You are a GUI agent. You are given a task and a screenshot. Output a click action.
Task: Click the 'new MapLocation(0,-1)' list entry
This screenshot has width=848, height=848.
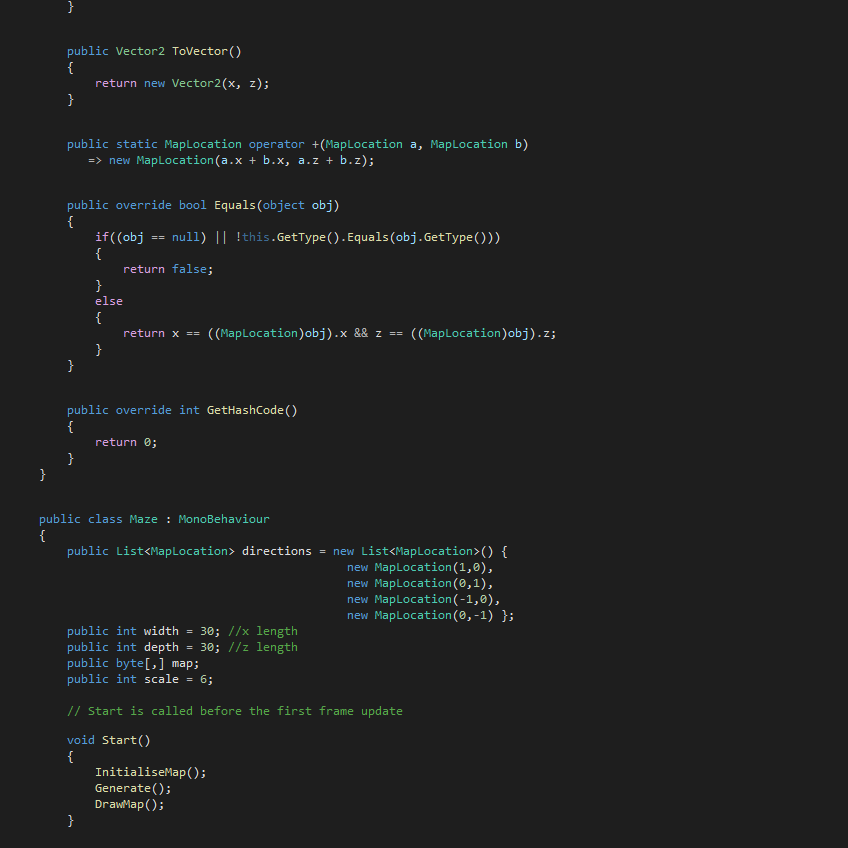tap(420, 615)
